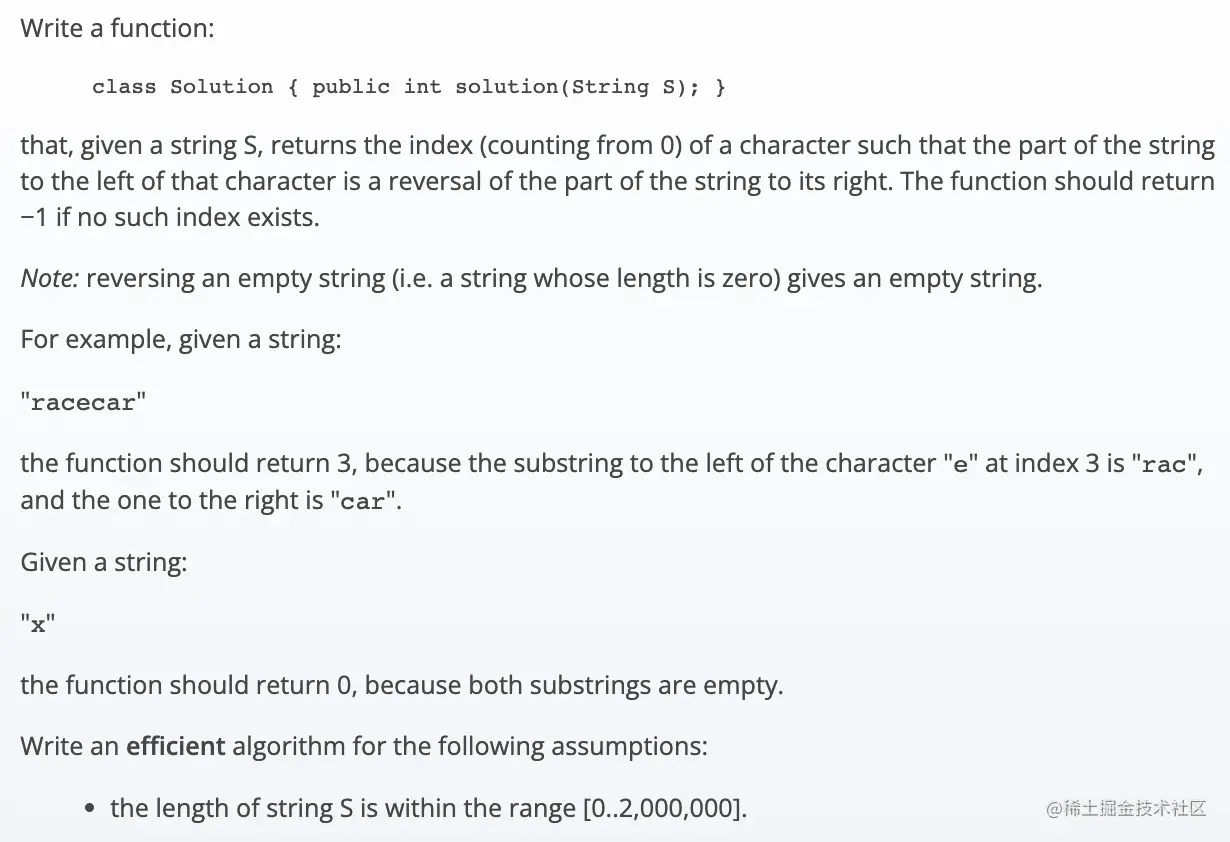The width and height of the screenshot is (1230, 842).
Task: Click the "[0..2,000,000]" range text
Action: point(664,808)
